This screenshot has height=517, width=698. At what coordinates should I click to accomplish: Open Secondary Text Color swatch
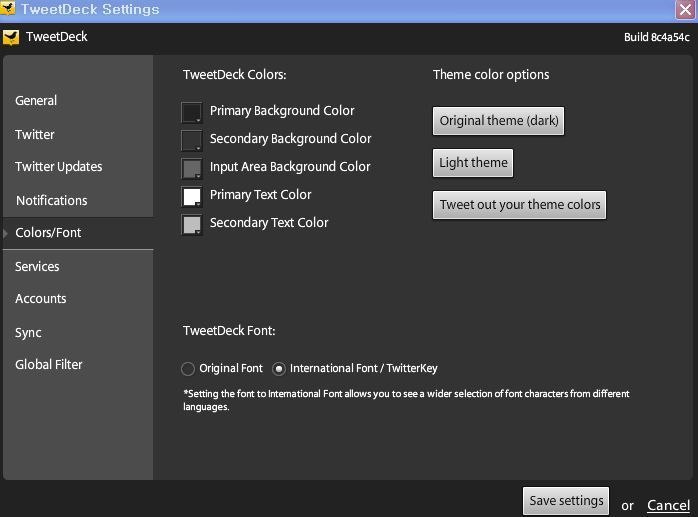click(x=191, y=224)
